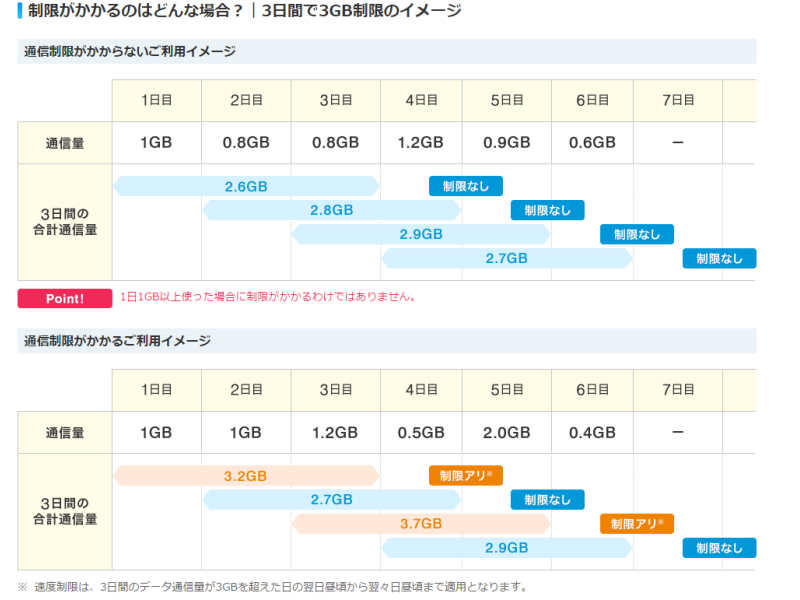Click the first orange 制限アリ badge beside 3.2GB
Image resolution: width=800 pixels, height=600 pixels.
coord(465,475)
